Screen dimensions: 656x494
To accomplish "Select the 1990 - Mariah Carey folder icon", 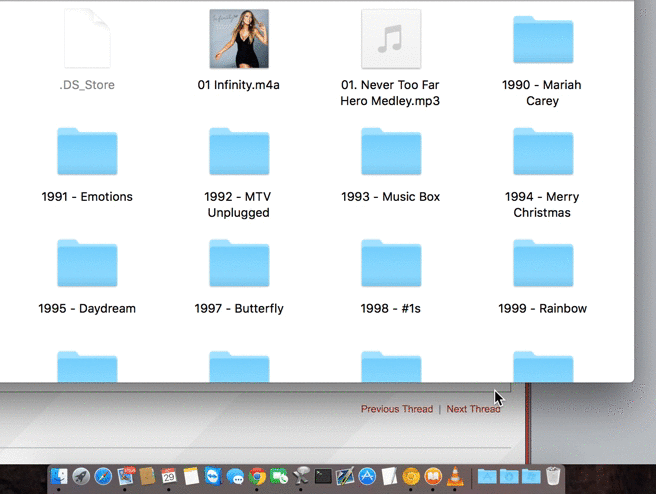I will (543, 39).
